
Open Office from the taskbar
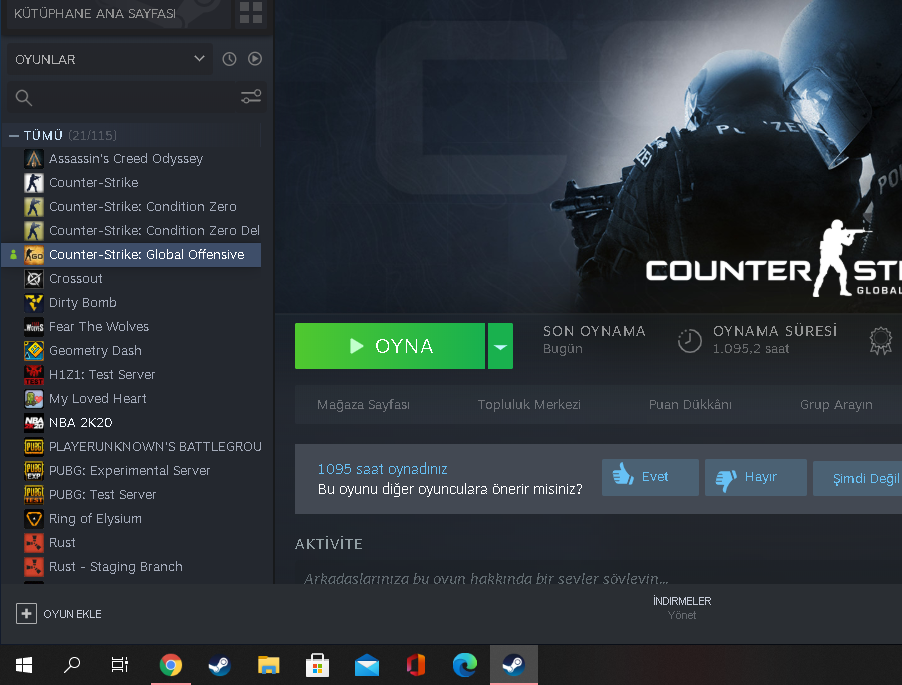pyautogui.click(x=416, y=665)
